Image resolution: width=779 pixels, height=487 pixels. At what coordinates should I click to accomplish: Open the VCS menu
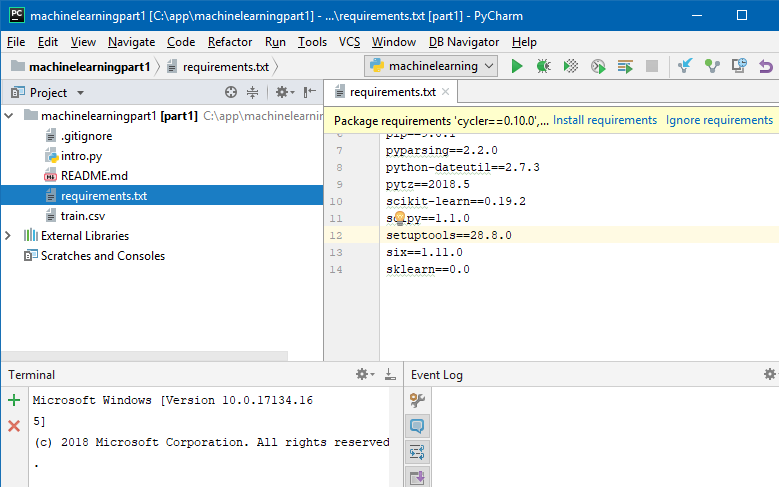(349, 42)
